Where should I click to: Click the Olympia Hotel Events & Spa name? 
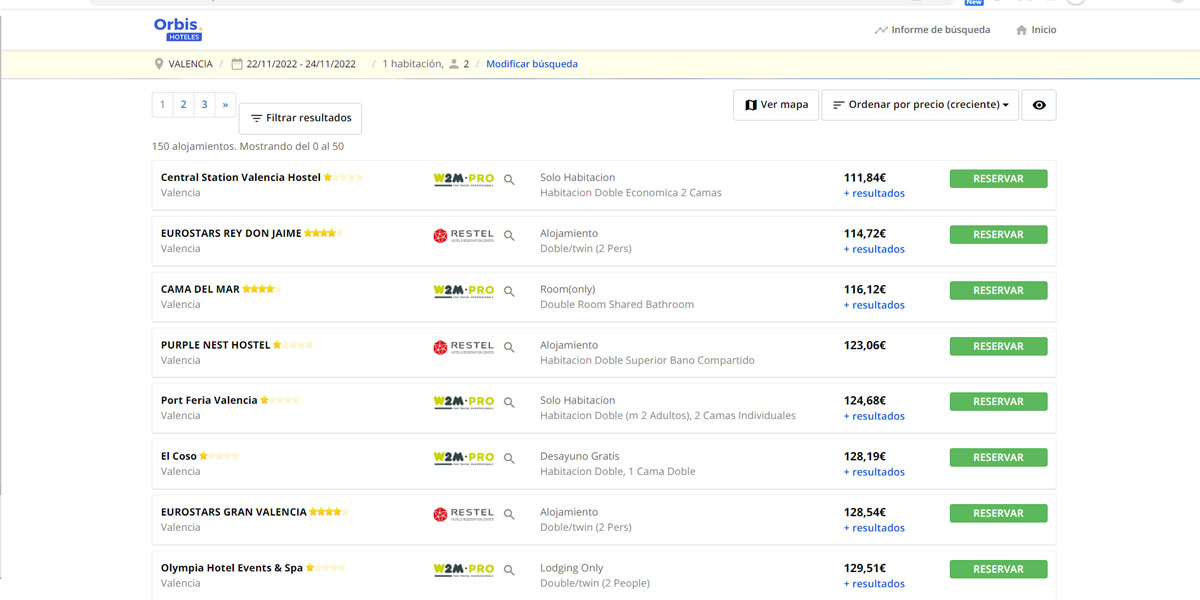232,569
